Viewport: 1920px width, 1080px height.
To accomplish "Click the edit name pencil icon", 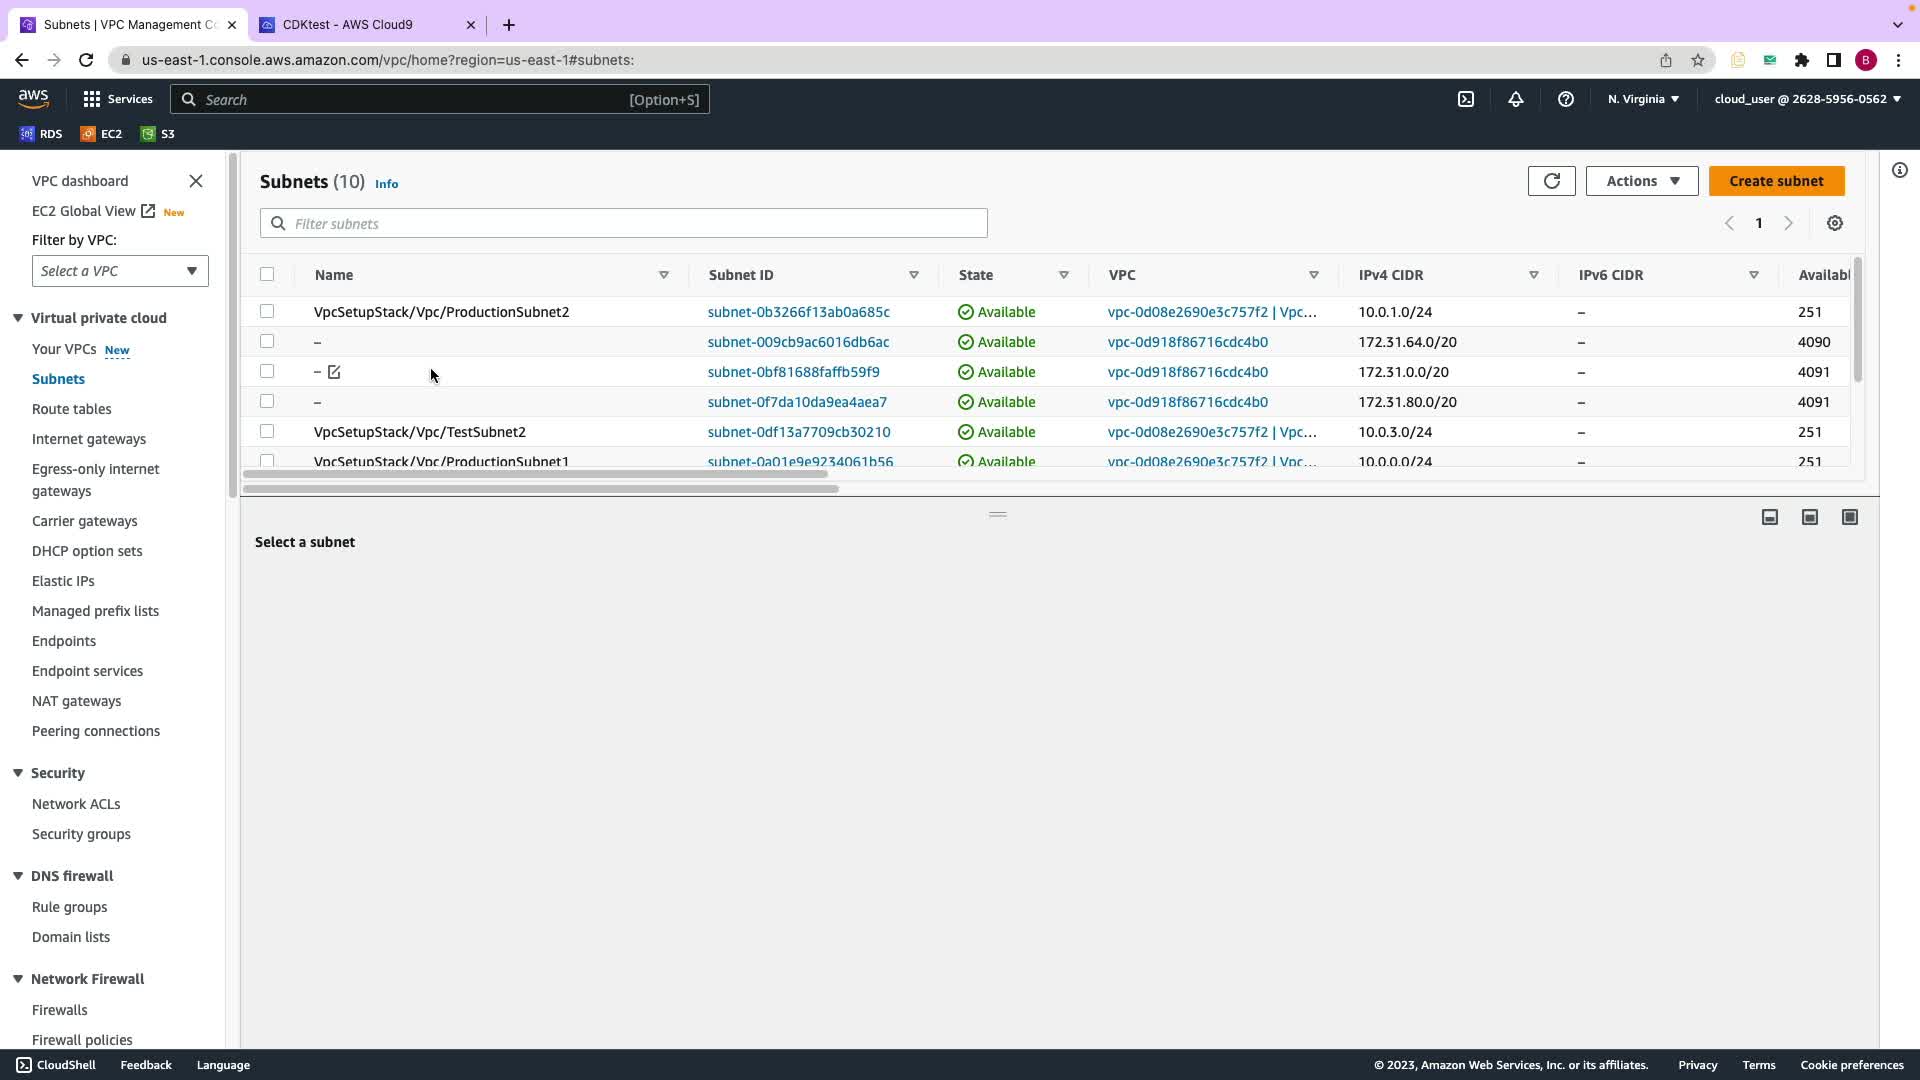I will tap(334, 372).
